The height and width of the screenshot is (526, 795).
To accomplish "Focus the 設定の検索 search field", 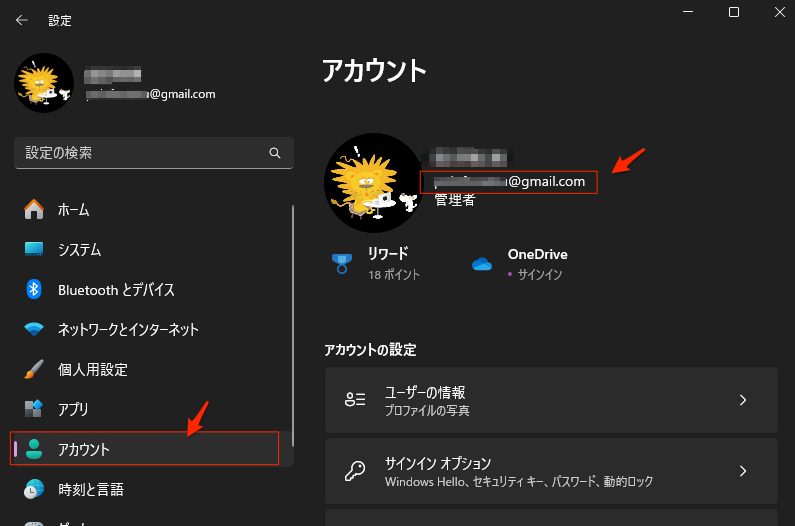I will click(x=154, y=153).
